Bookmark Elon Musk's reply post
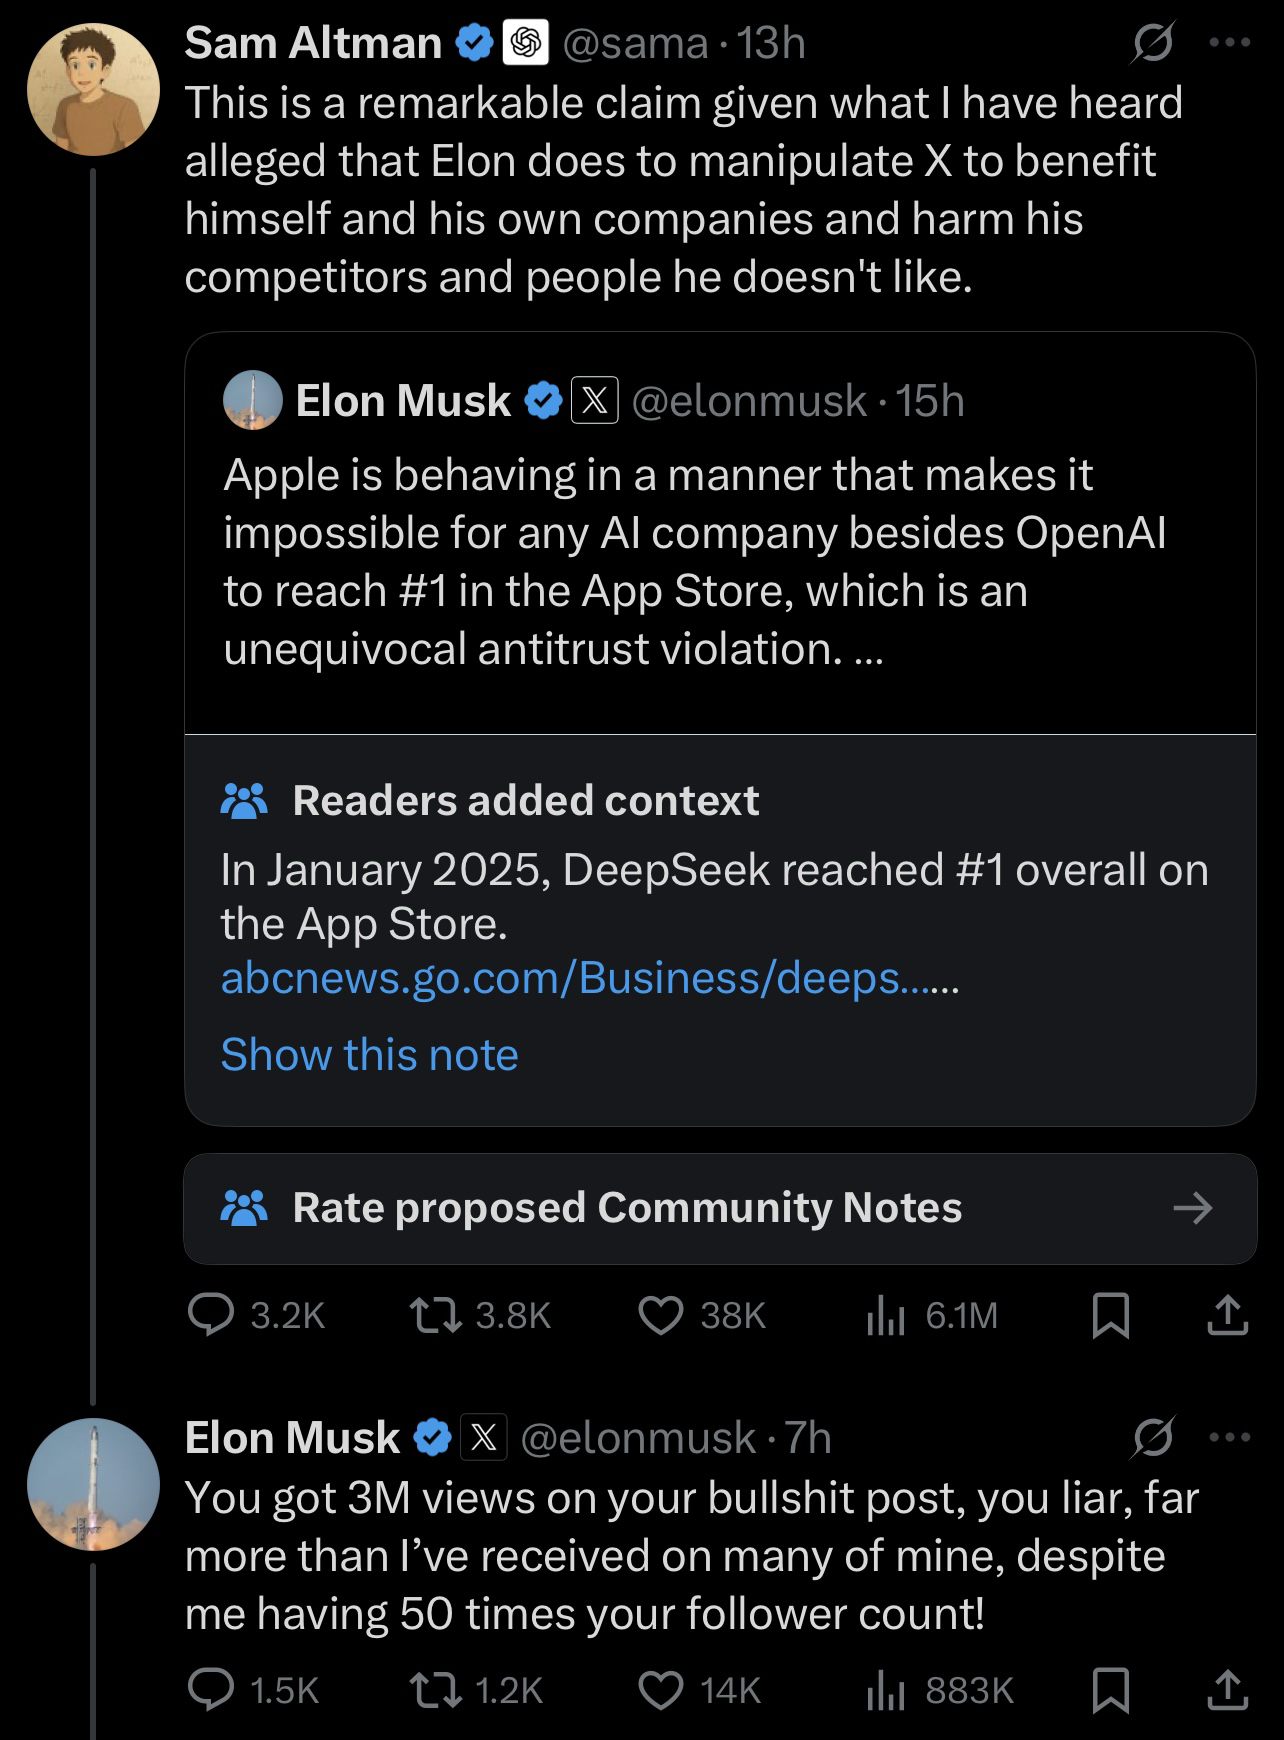The image size is (1284, 1740). [x=1110, y=1690]
